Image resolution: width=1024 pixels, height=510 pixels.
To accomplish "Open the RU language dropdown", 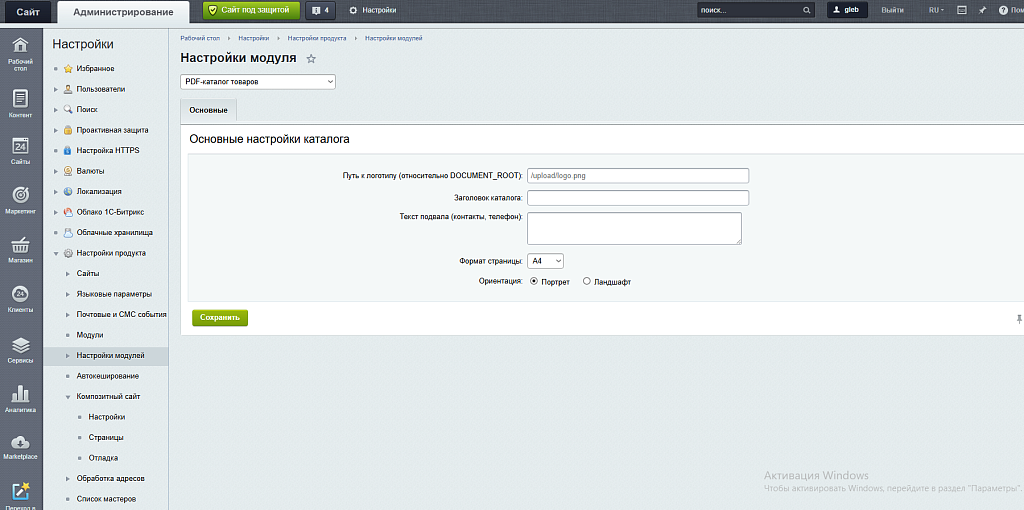I will click(936, 10).
